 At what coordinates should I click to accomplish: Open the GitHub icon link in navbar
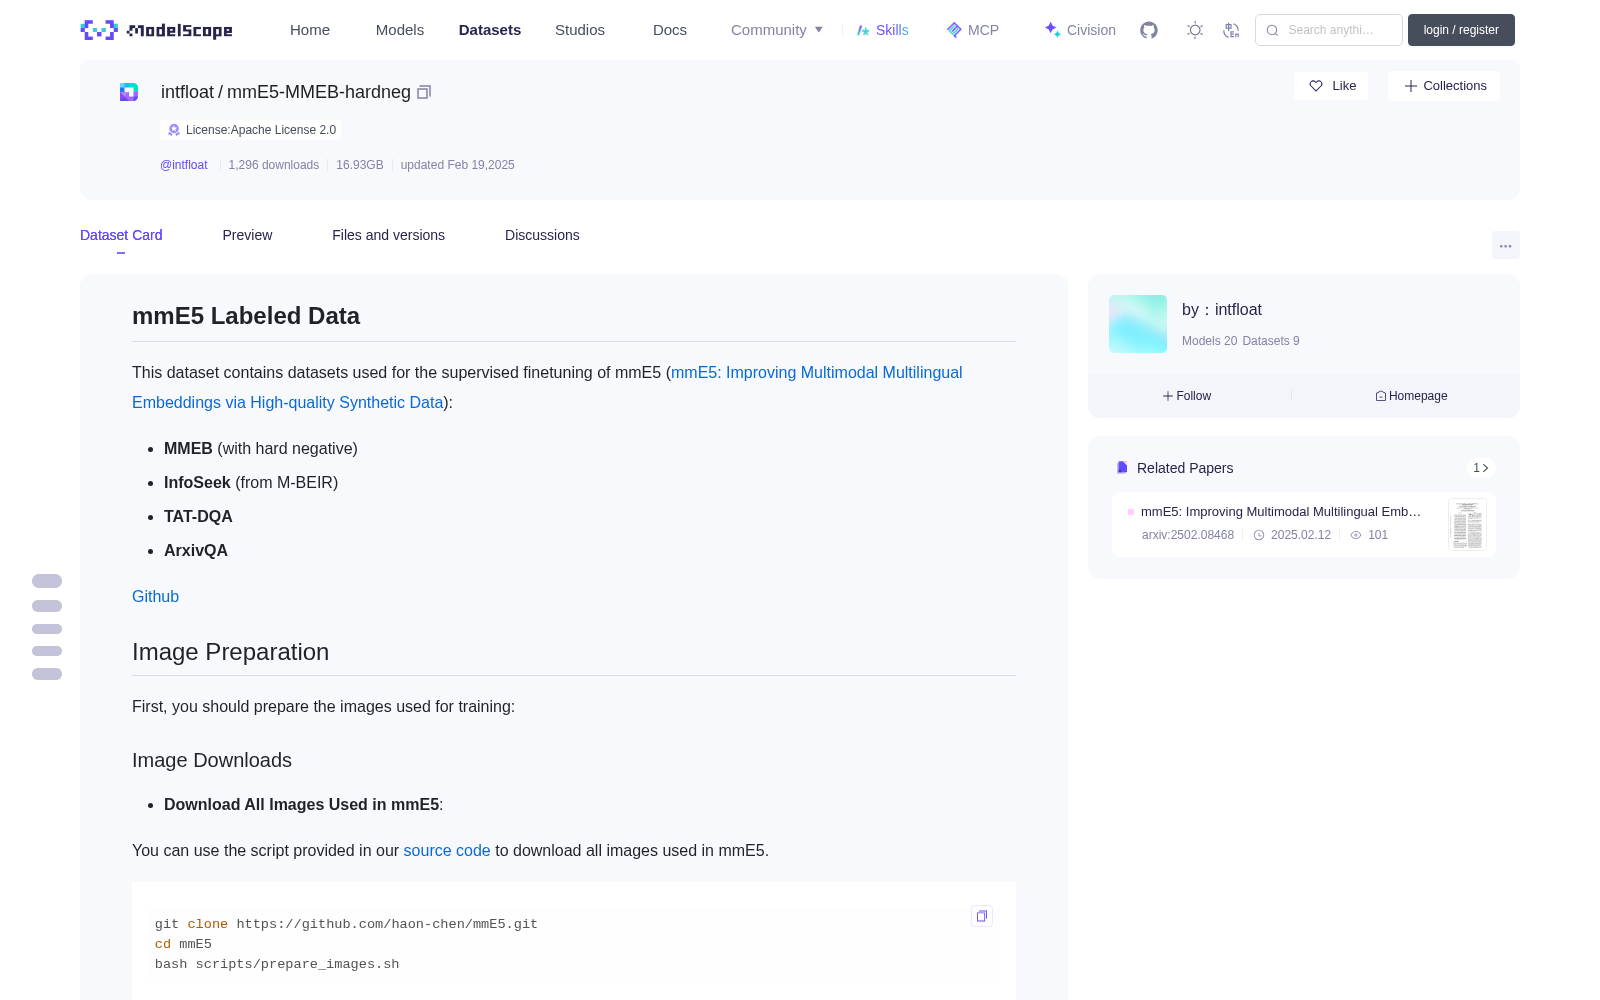coord(1149,30)
